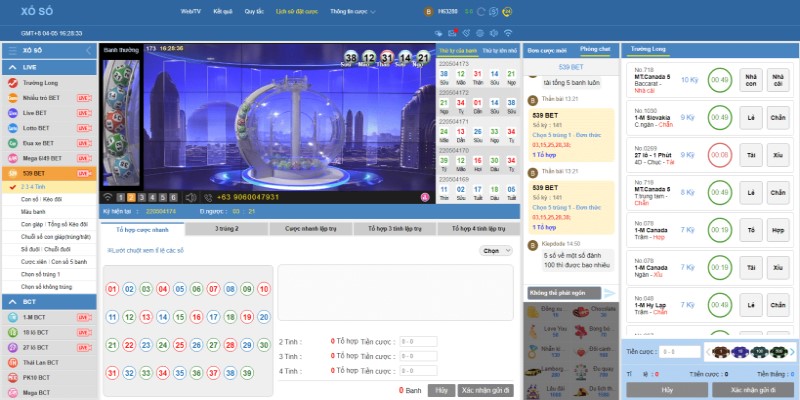Switch to Tổ hợp 3 tinh lập trụ tab

(395, 229)
